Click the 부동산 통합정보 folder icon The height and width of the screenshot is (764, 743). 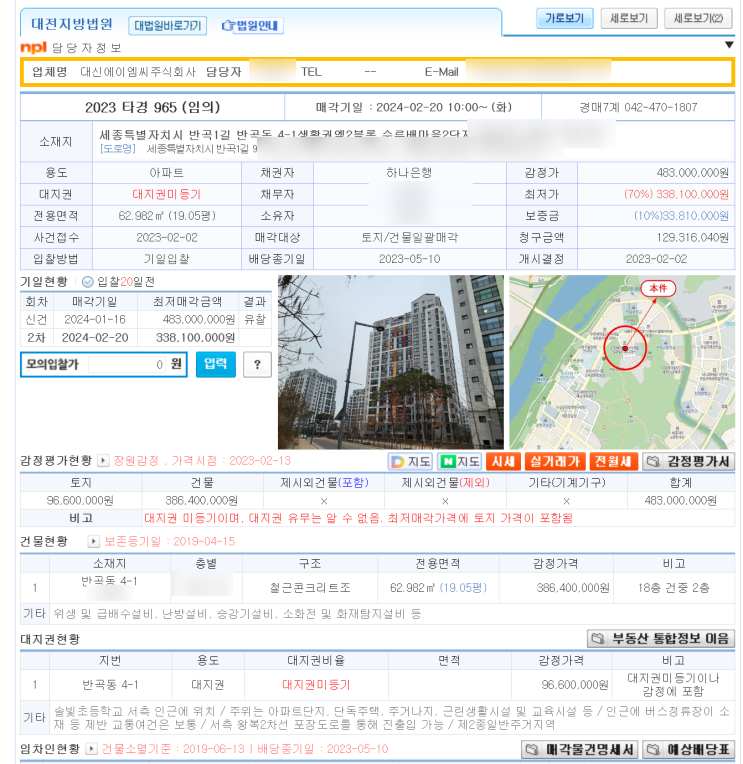(x=598, y=638)
